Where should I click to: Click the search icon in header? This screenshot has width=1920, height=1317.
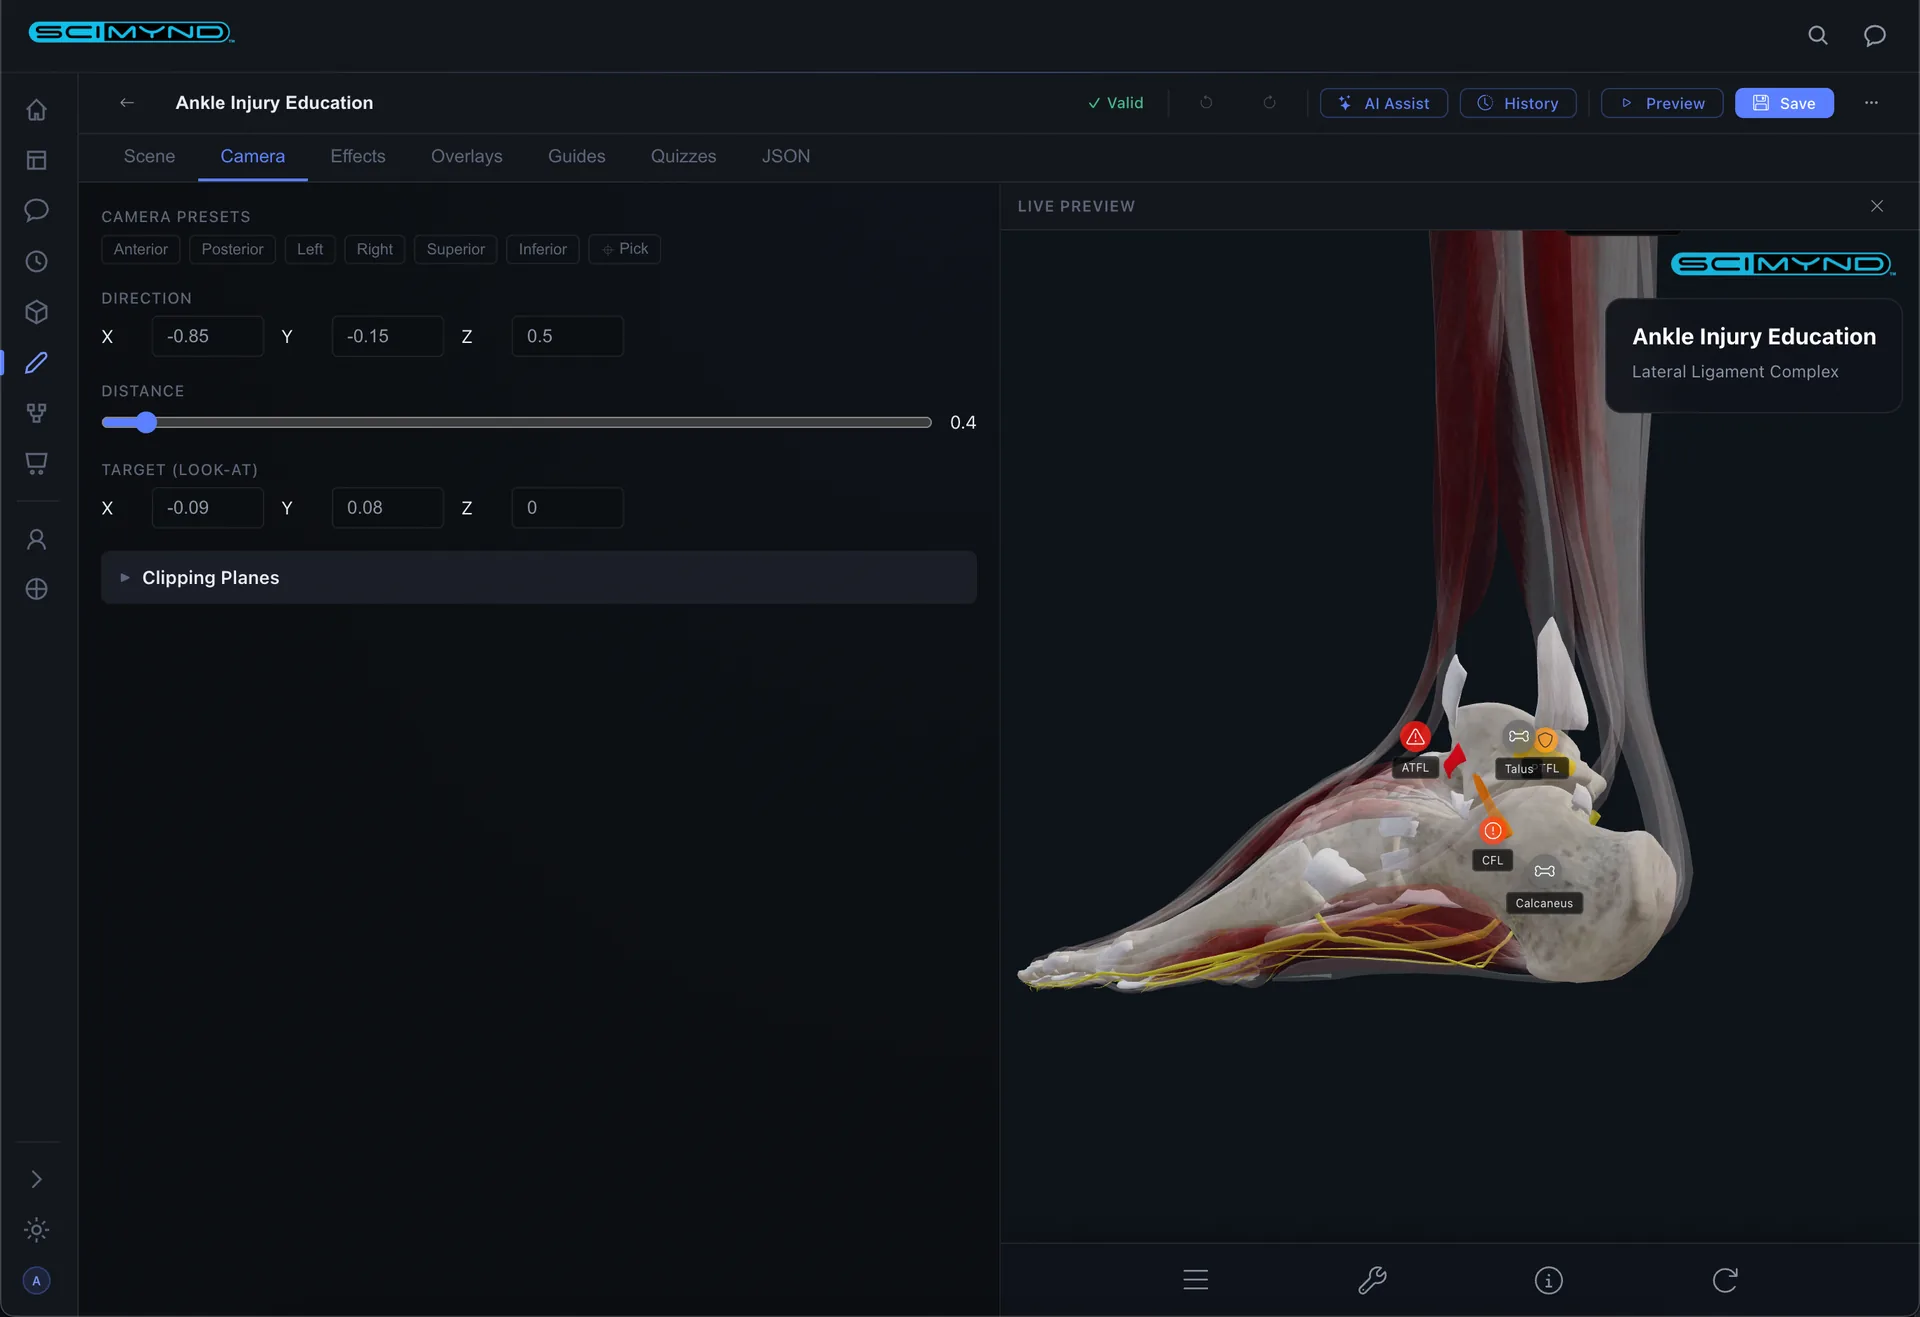tap(1818, 36)
